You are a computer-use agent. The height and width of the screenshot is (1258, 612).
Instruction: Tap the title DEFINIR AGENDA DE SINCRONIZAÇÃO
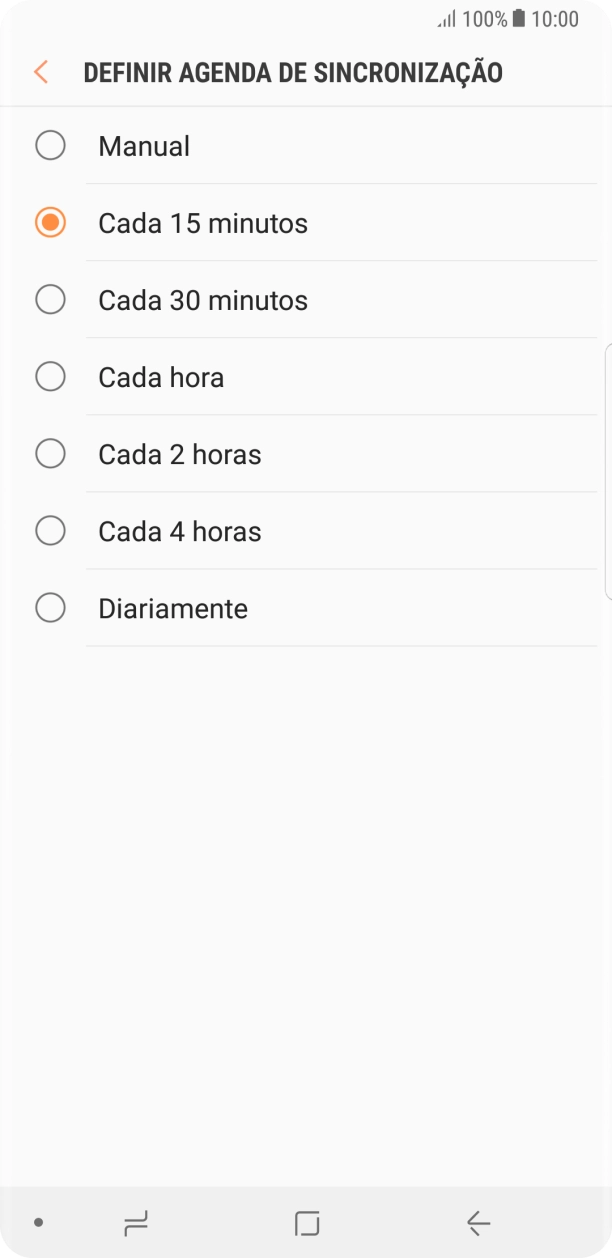tap(294, 72)
